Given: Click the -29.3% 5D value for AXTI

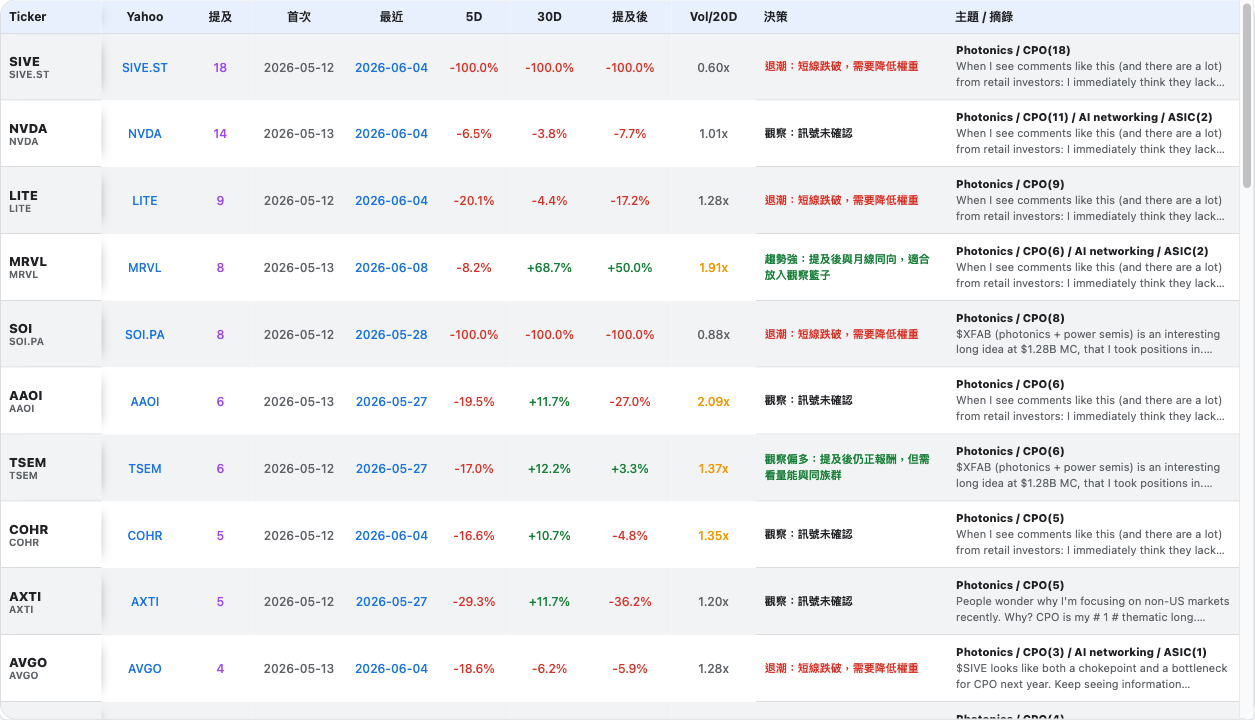Looking at the screenshot, I should click(474, 602).
